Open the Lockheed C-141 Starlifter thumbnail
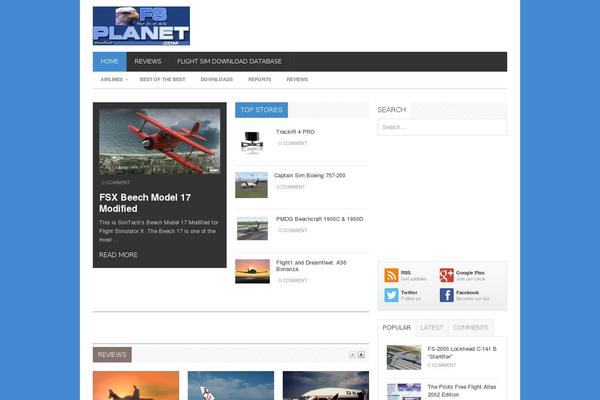Image resolution: width=600 pixels, height=400 pixels. point(404,358)
